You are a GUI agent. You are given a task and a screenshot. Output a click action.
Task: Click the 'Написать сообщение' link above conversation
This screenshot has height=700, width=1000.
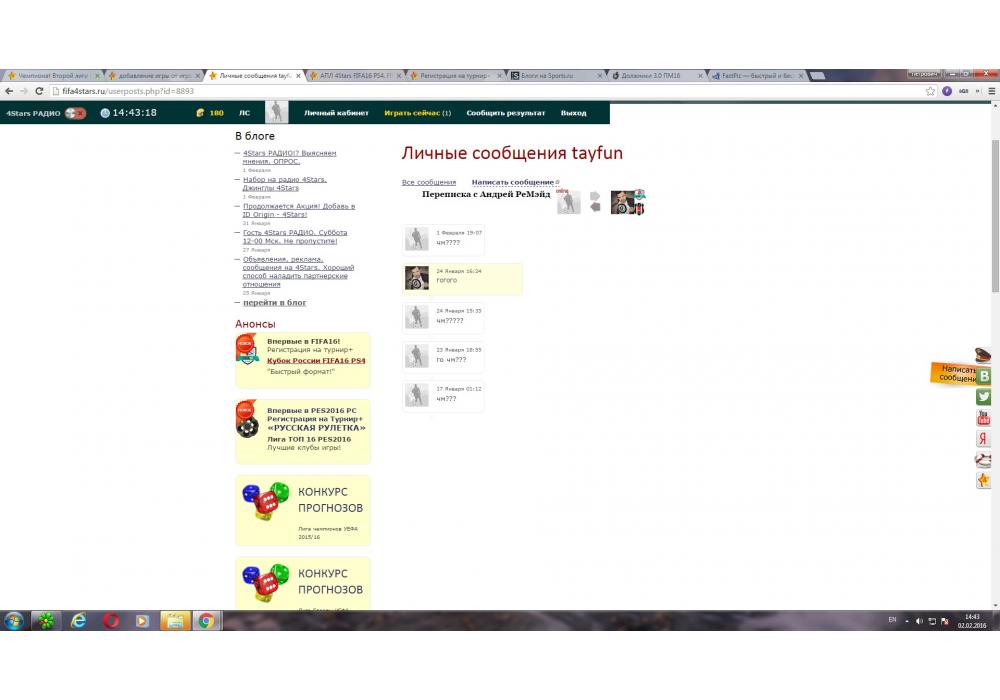point(512,182)
